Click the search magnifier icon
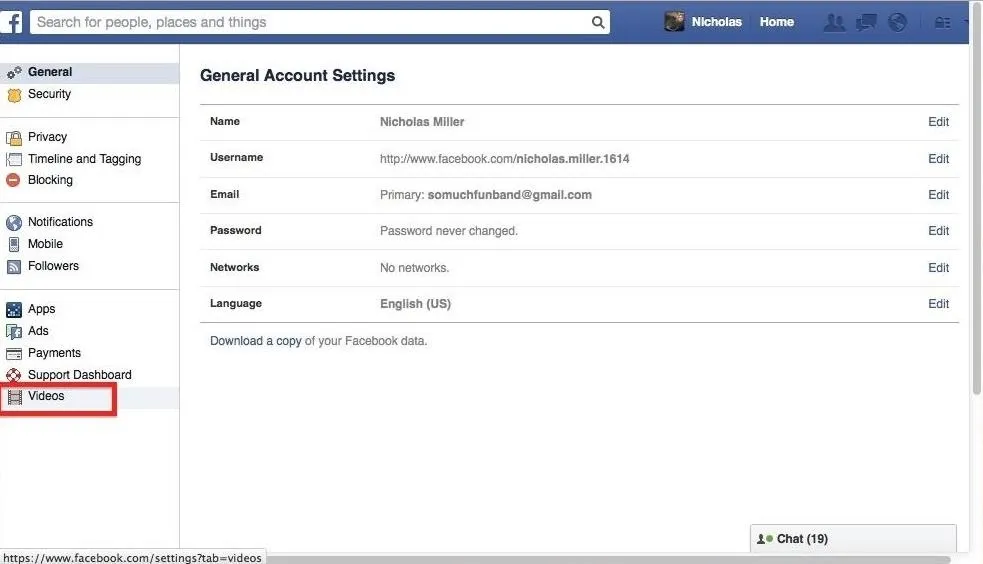Image resolution: width=983 pixels, height=564 pixels. point(598,23)
